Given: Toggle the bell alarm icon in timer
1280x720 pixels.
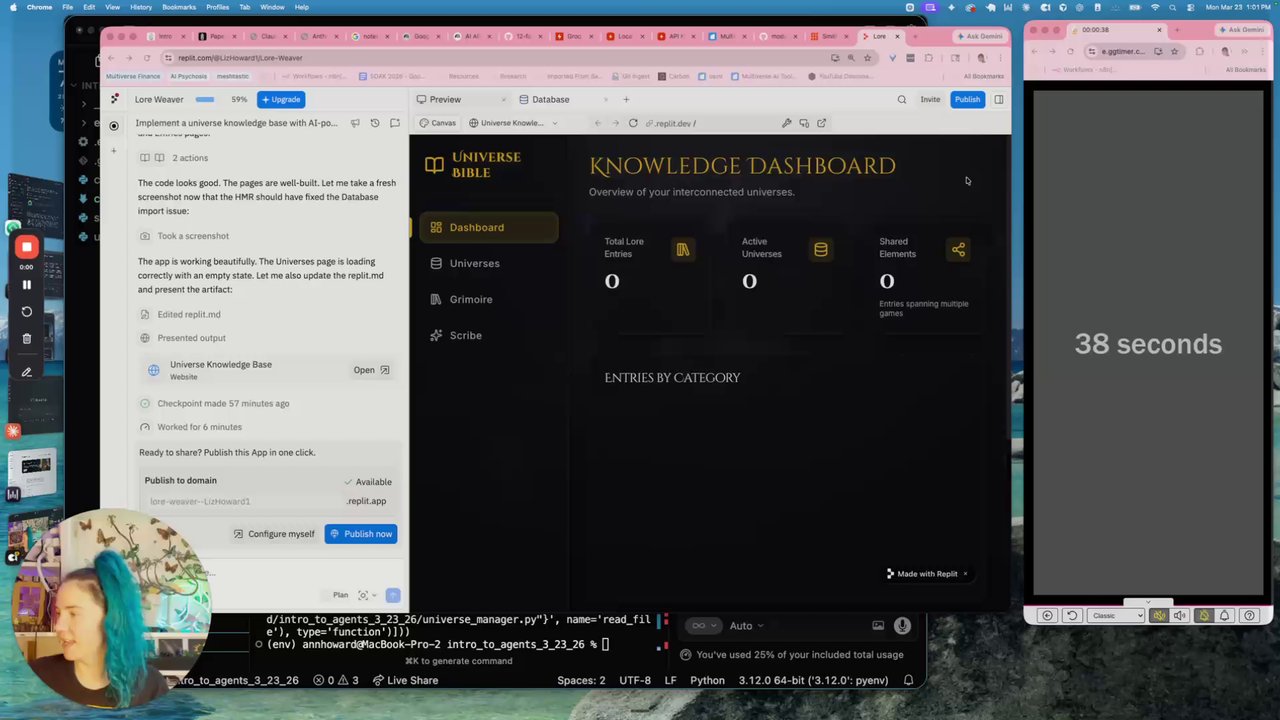Looking at the screenshot, I should click(x=1224, y=616).
